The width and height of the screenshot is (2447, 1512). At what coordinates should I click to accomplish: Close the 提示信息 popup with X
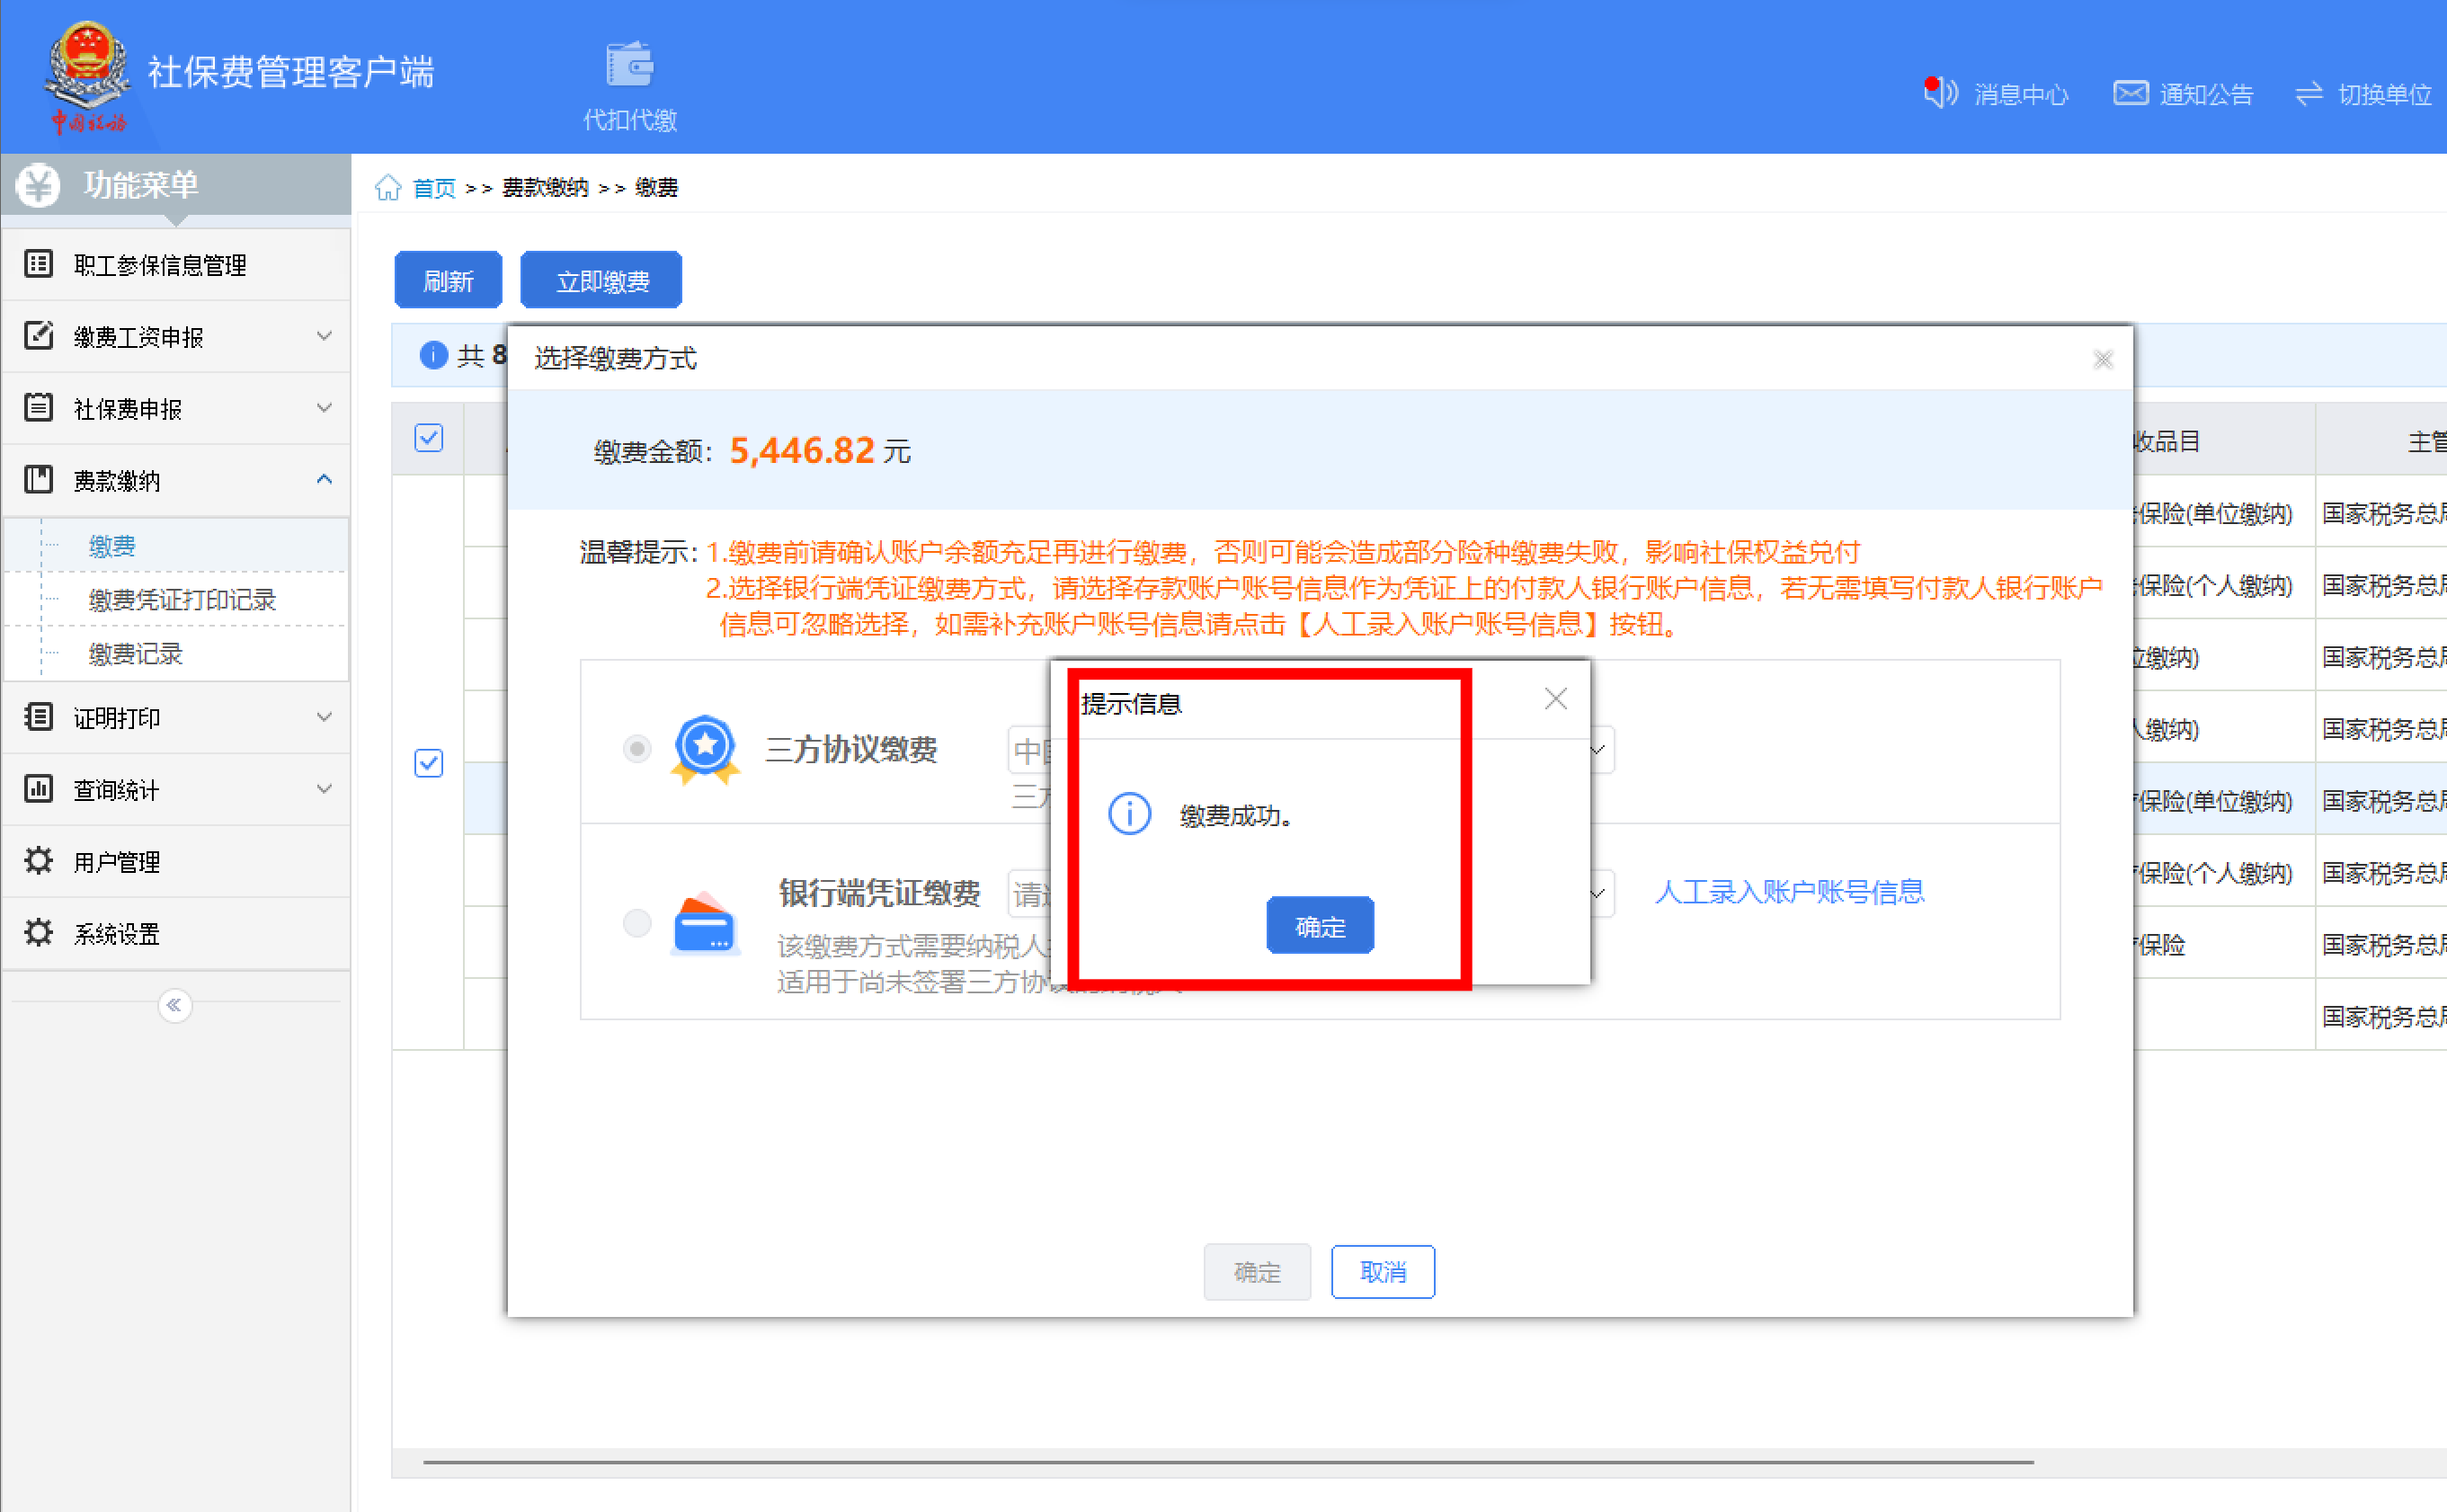(1555, 699)
